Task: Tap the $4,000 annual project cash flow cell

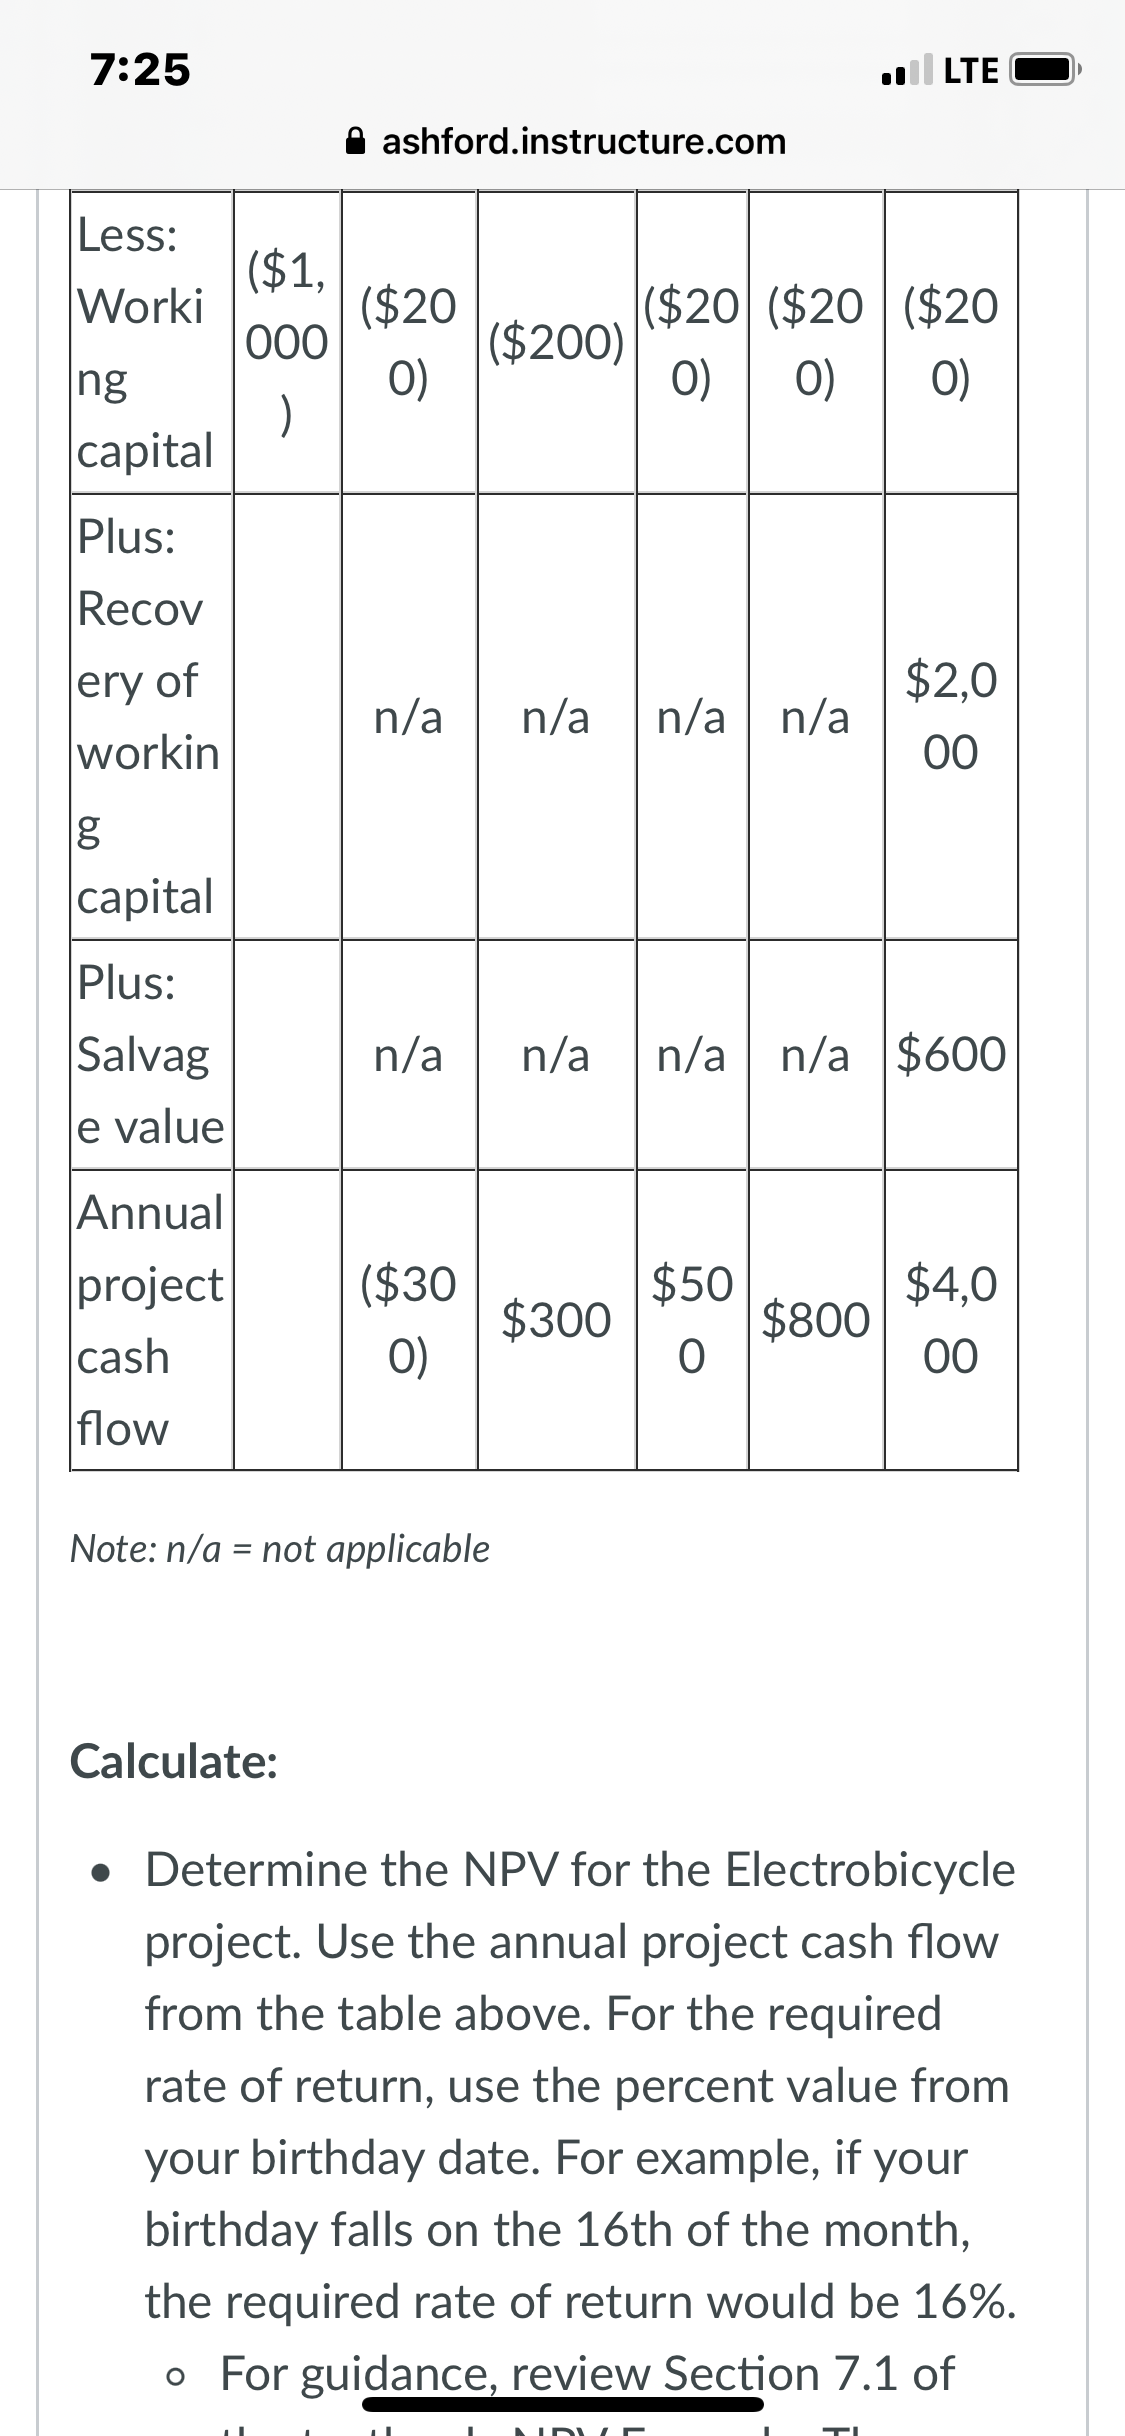Action: coord(951,1320)
